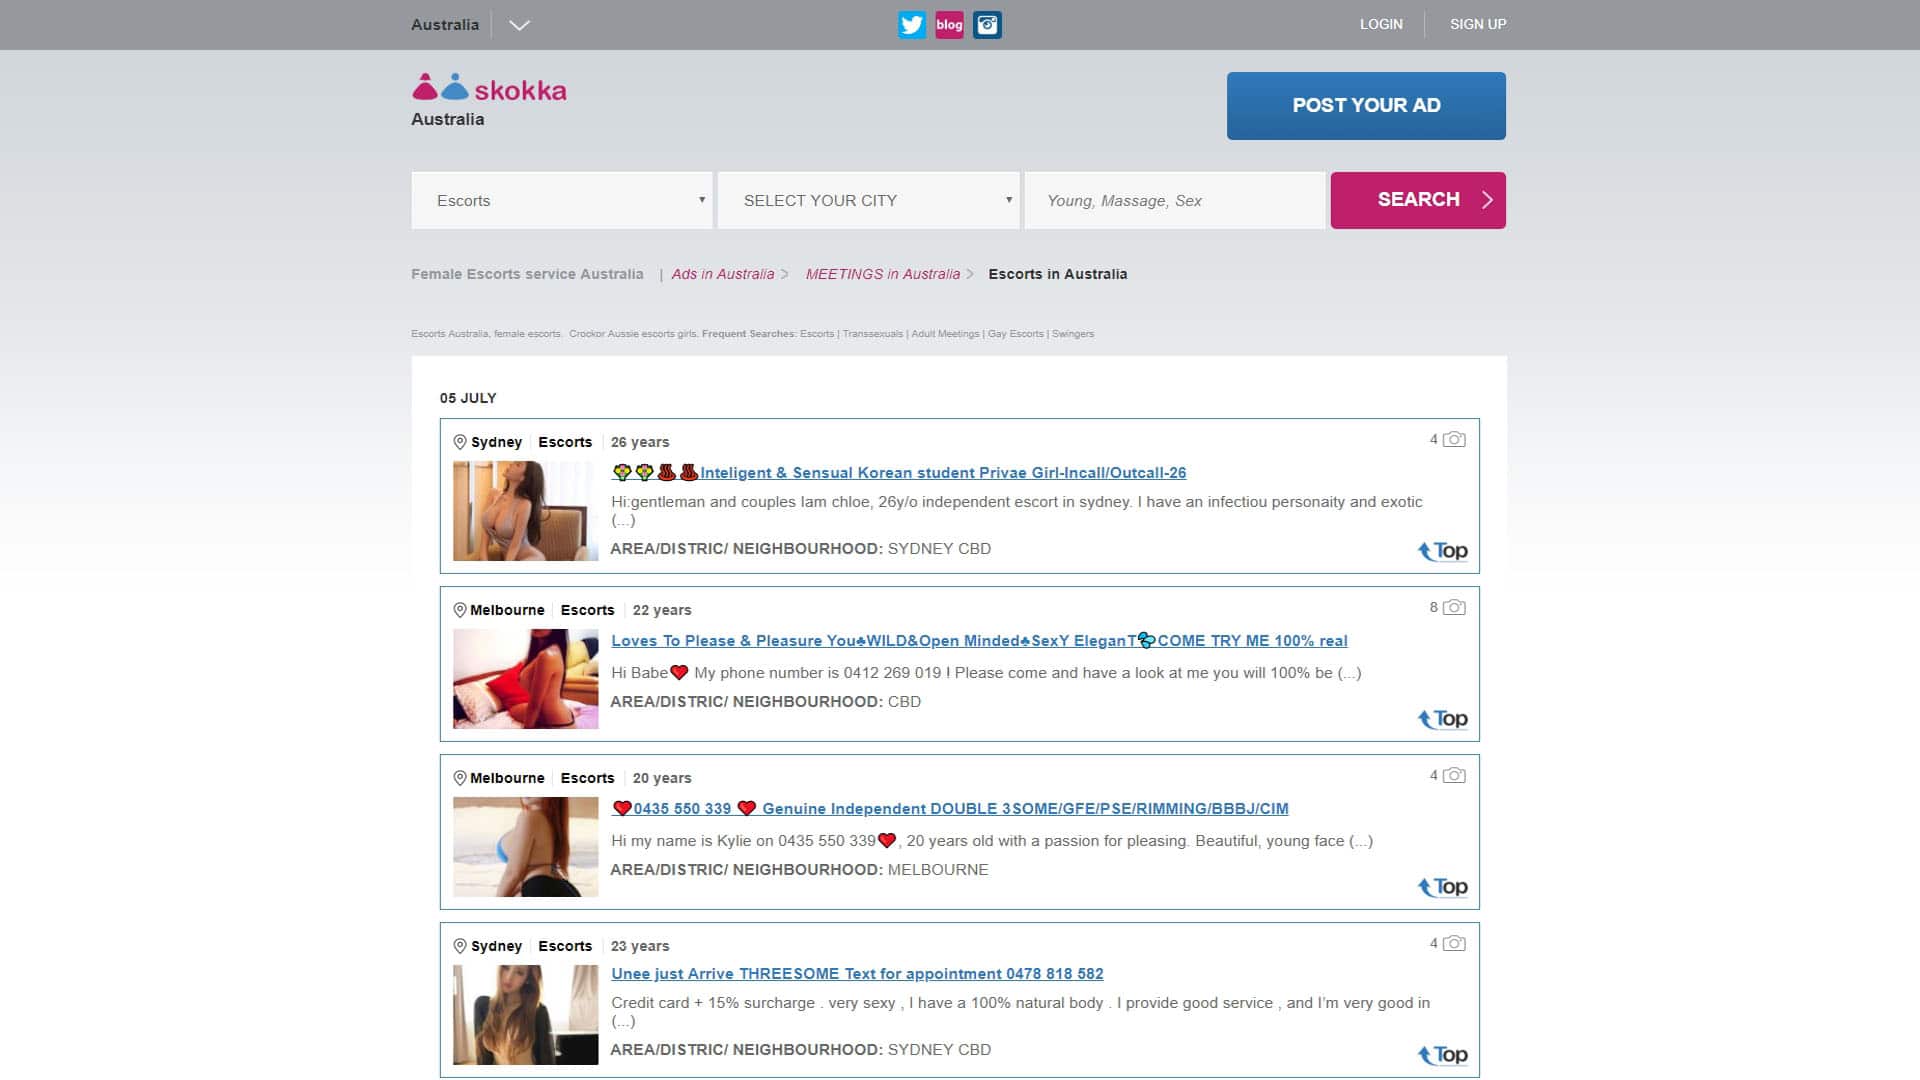
Task: Click Top arrow icon on second listing
Action: (x=1442, y=719)
